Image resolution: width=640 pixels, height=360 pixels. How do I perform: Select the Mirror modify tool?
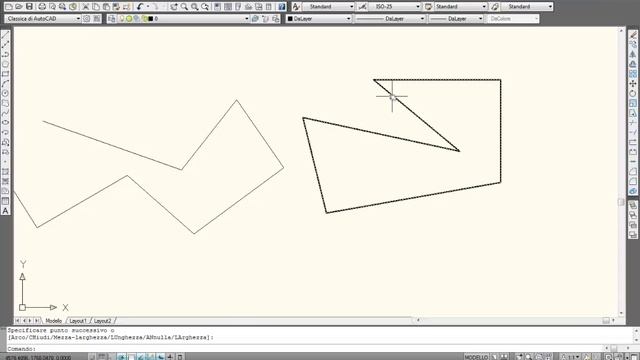[x=633, y=55]
